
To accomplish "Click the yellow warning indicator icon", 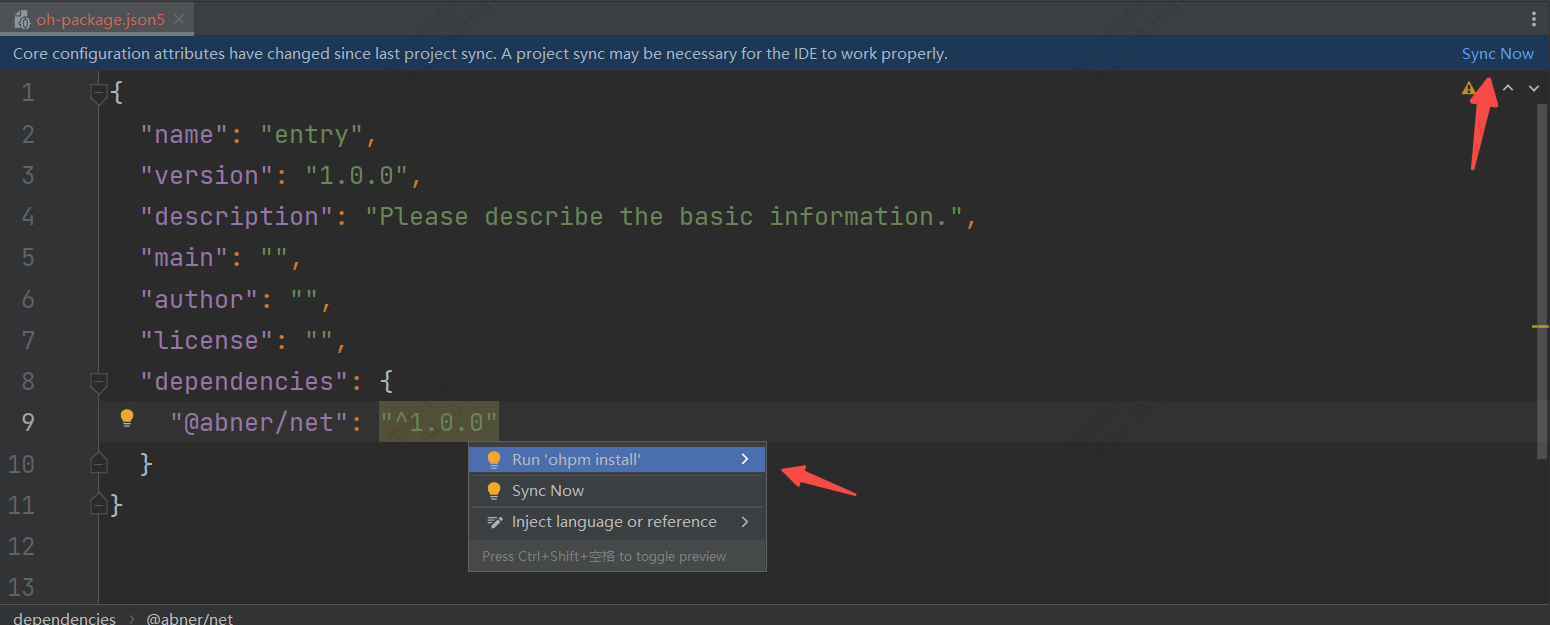I will 1468,88.
